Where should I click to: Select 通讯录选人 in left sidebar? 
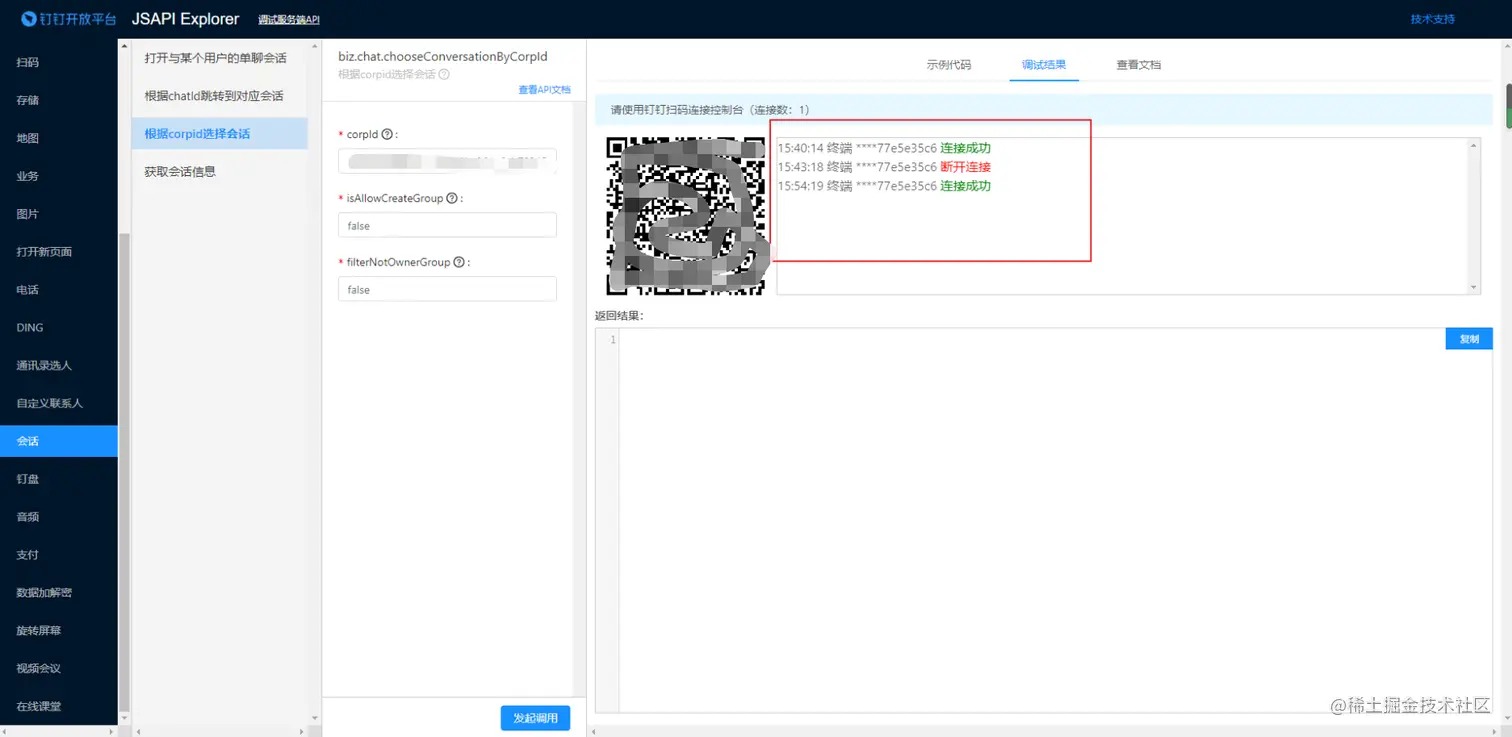(x=59, y=366)
